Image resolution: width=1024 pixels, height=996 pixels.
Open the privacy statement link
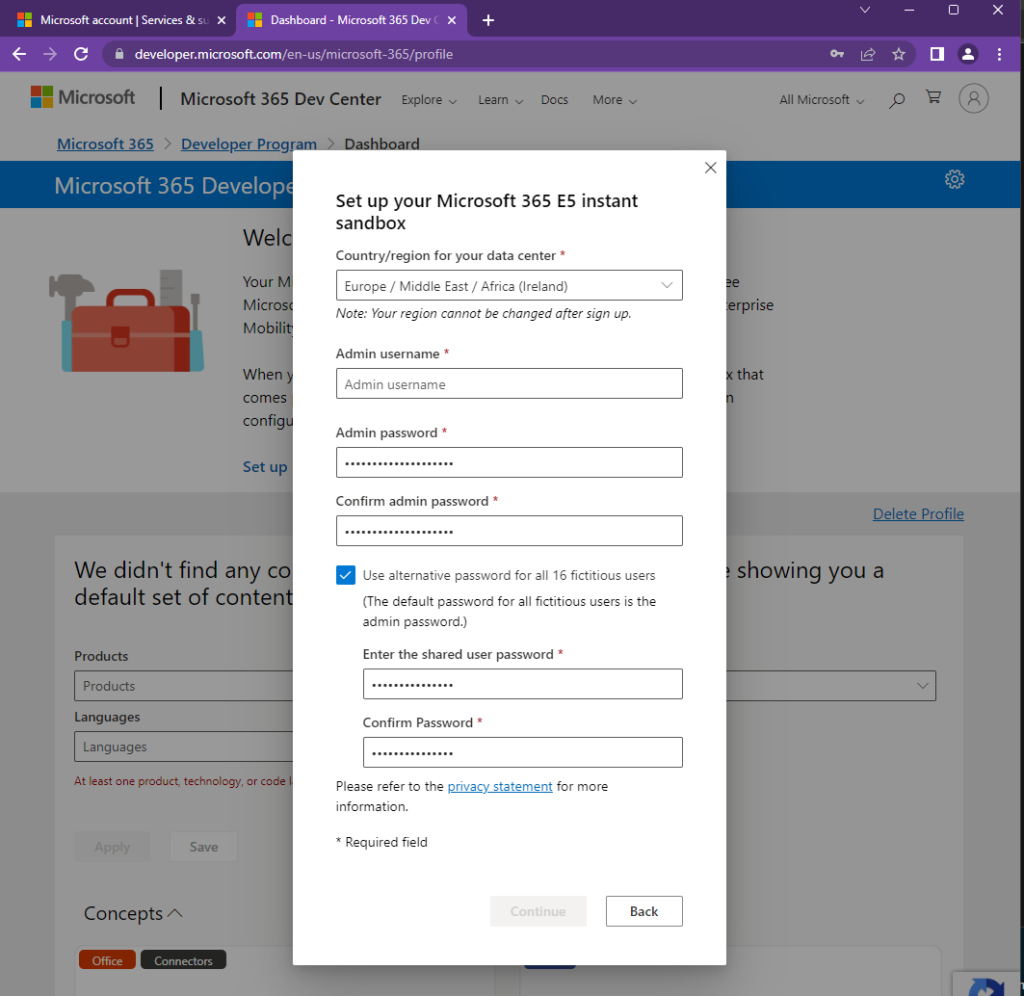500,786
